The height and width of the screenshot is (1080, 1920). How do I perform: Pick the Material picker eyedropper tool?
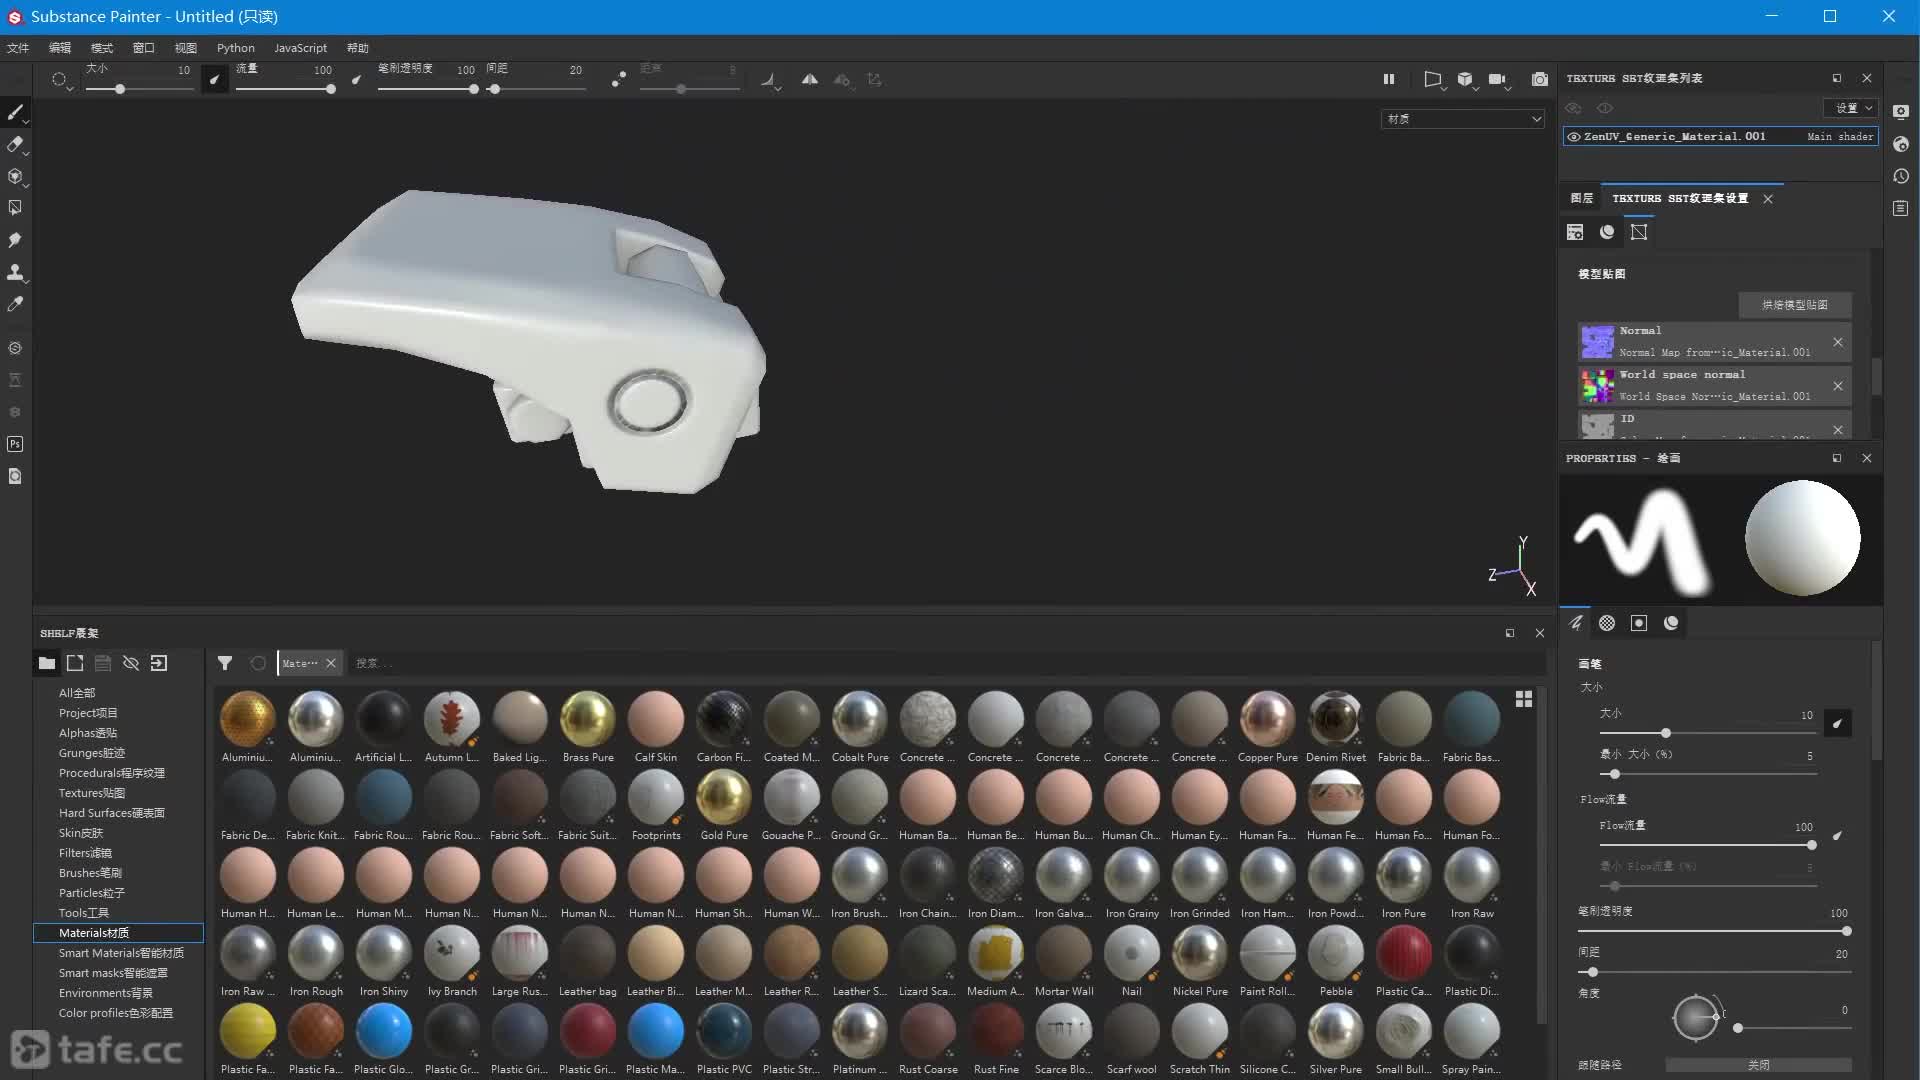pos(15,304)
